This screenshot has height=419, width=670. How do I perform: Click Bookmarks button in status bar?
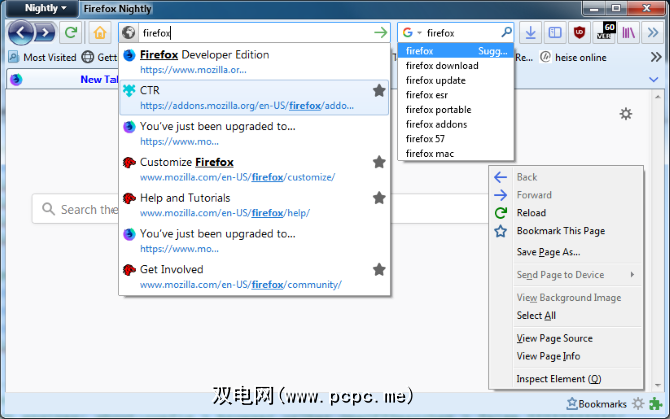(597, 404)
